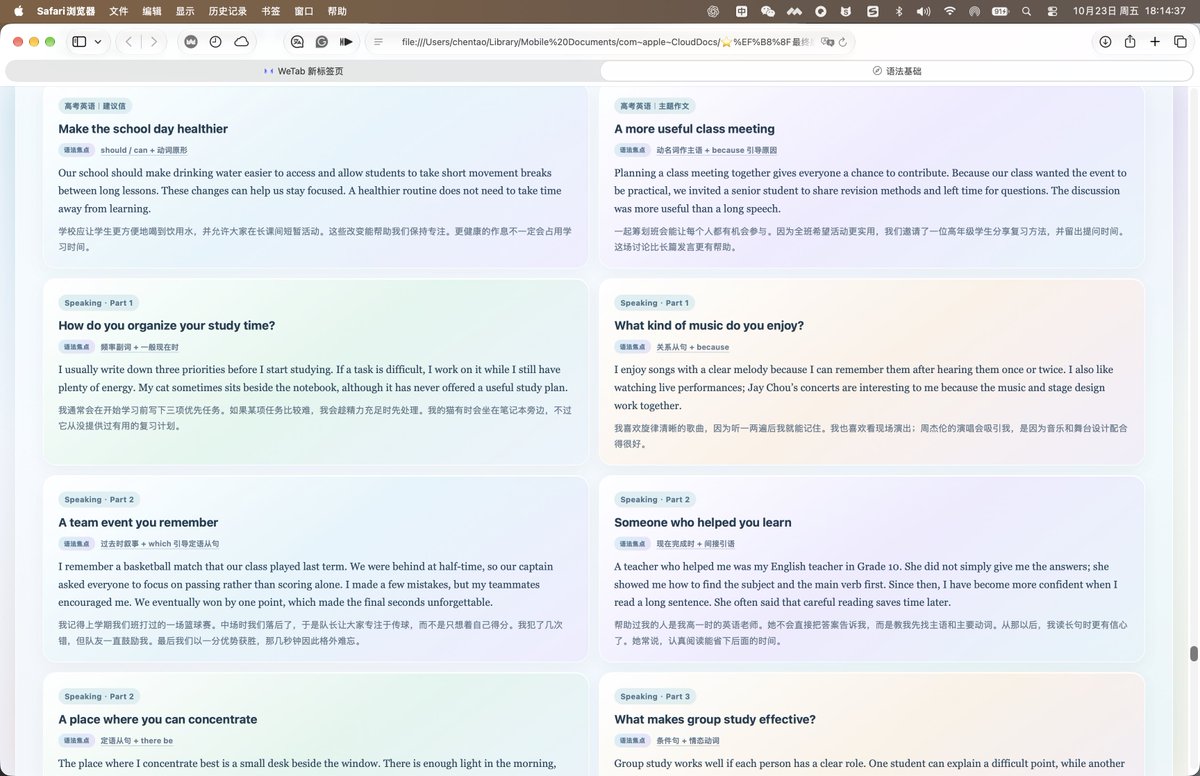Open ChatGPT from the menu bar

713,11
